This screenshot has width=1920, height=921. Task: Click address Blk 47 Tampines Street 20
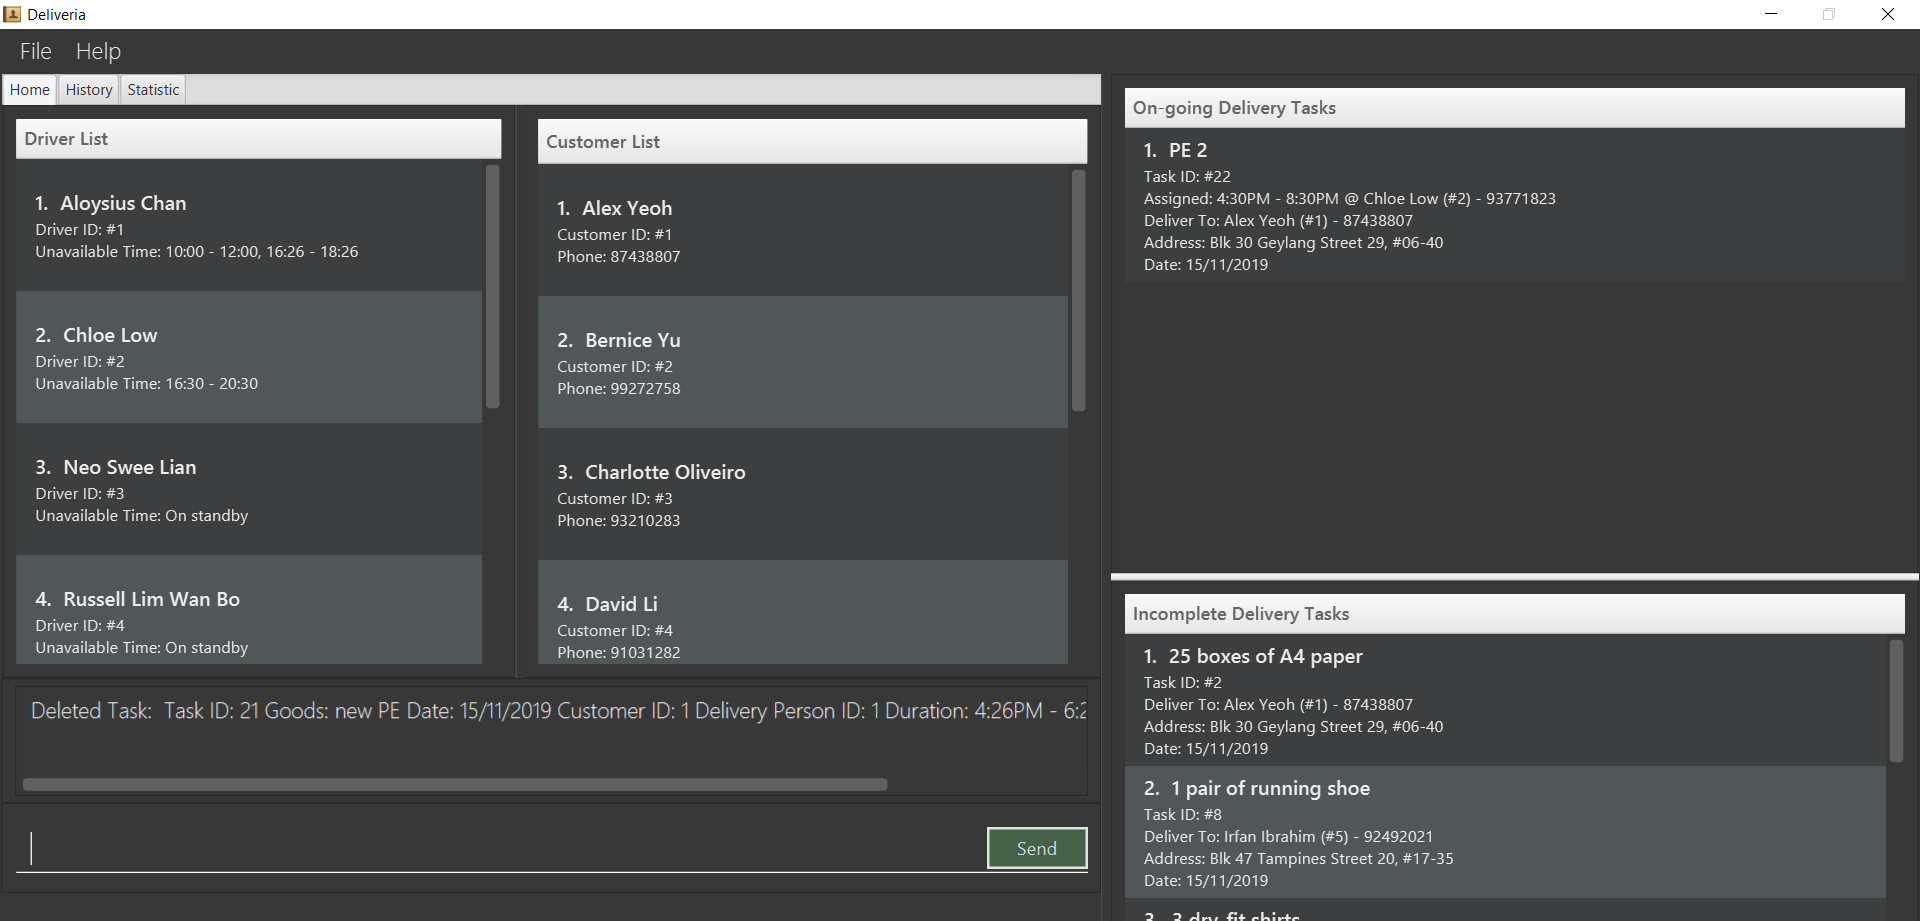pyautogui.click(x=1299, y=859)
